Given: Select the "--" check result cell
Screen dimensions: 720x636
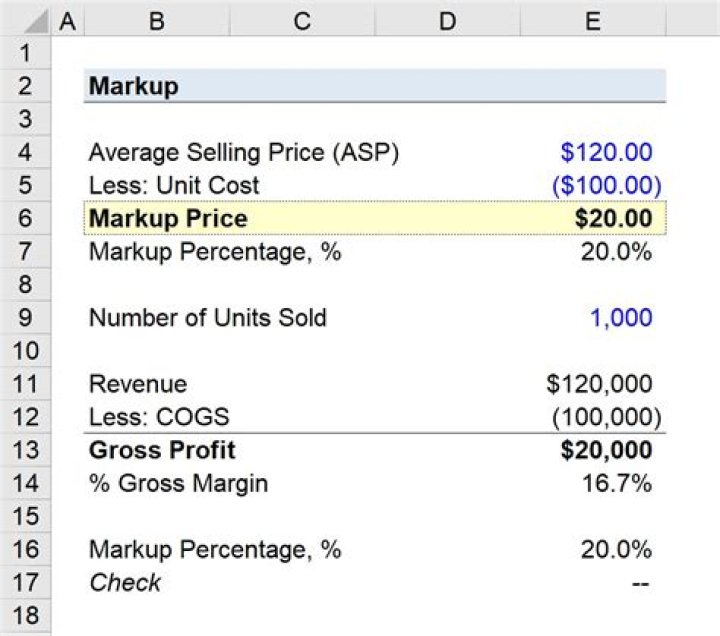Looking at the screenshot, I should point(641,584).
